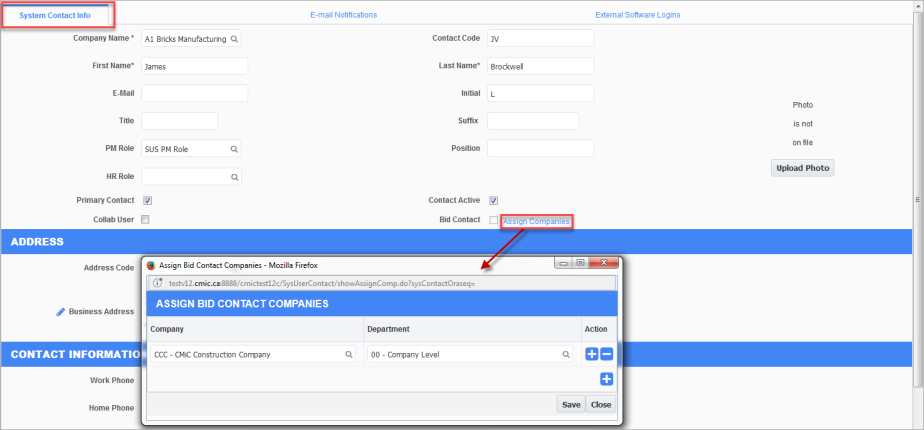This screenshot has width=924, height=430.
Task: Click the First Name field containing James
Action: [x=194, y=67]
